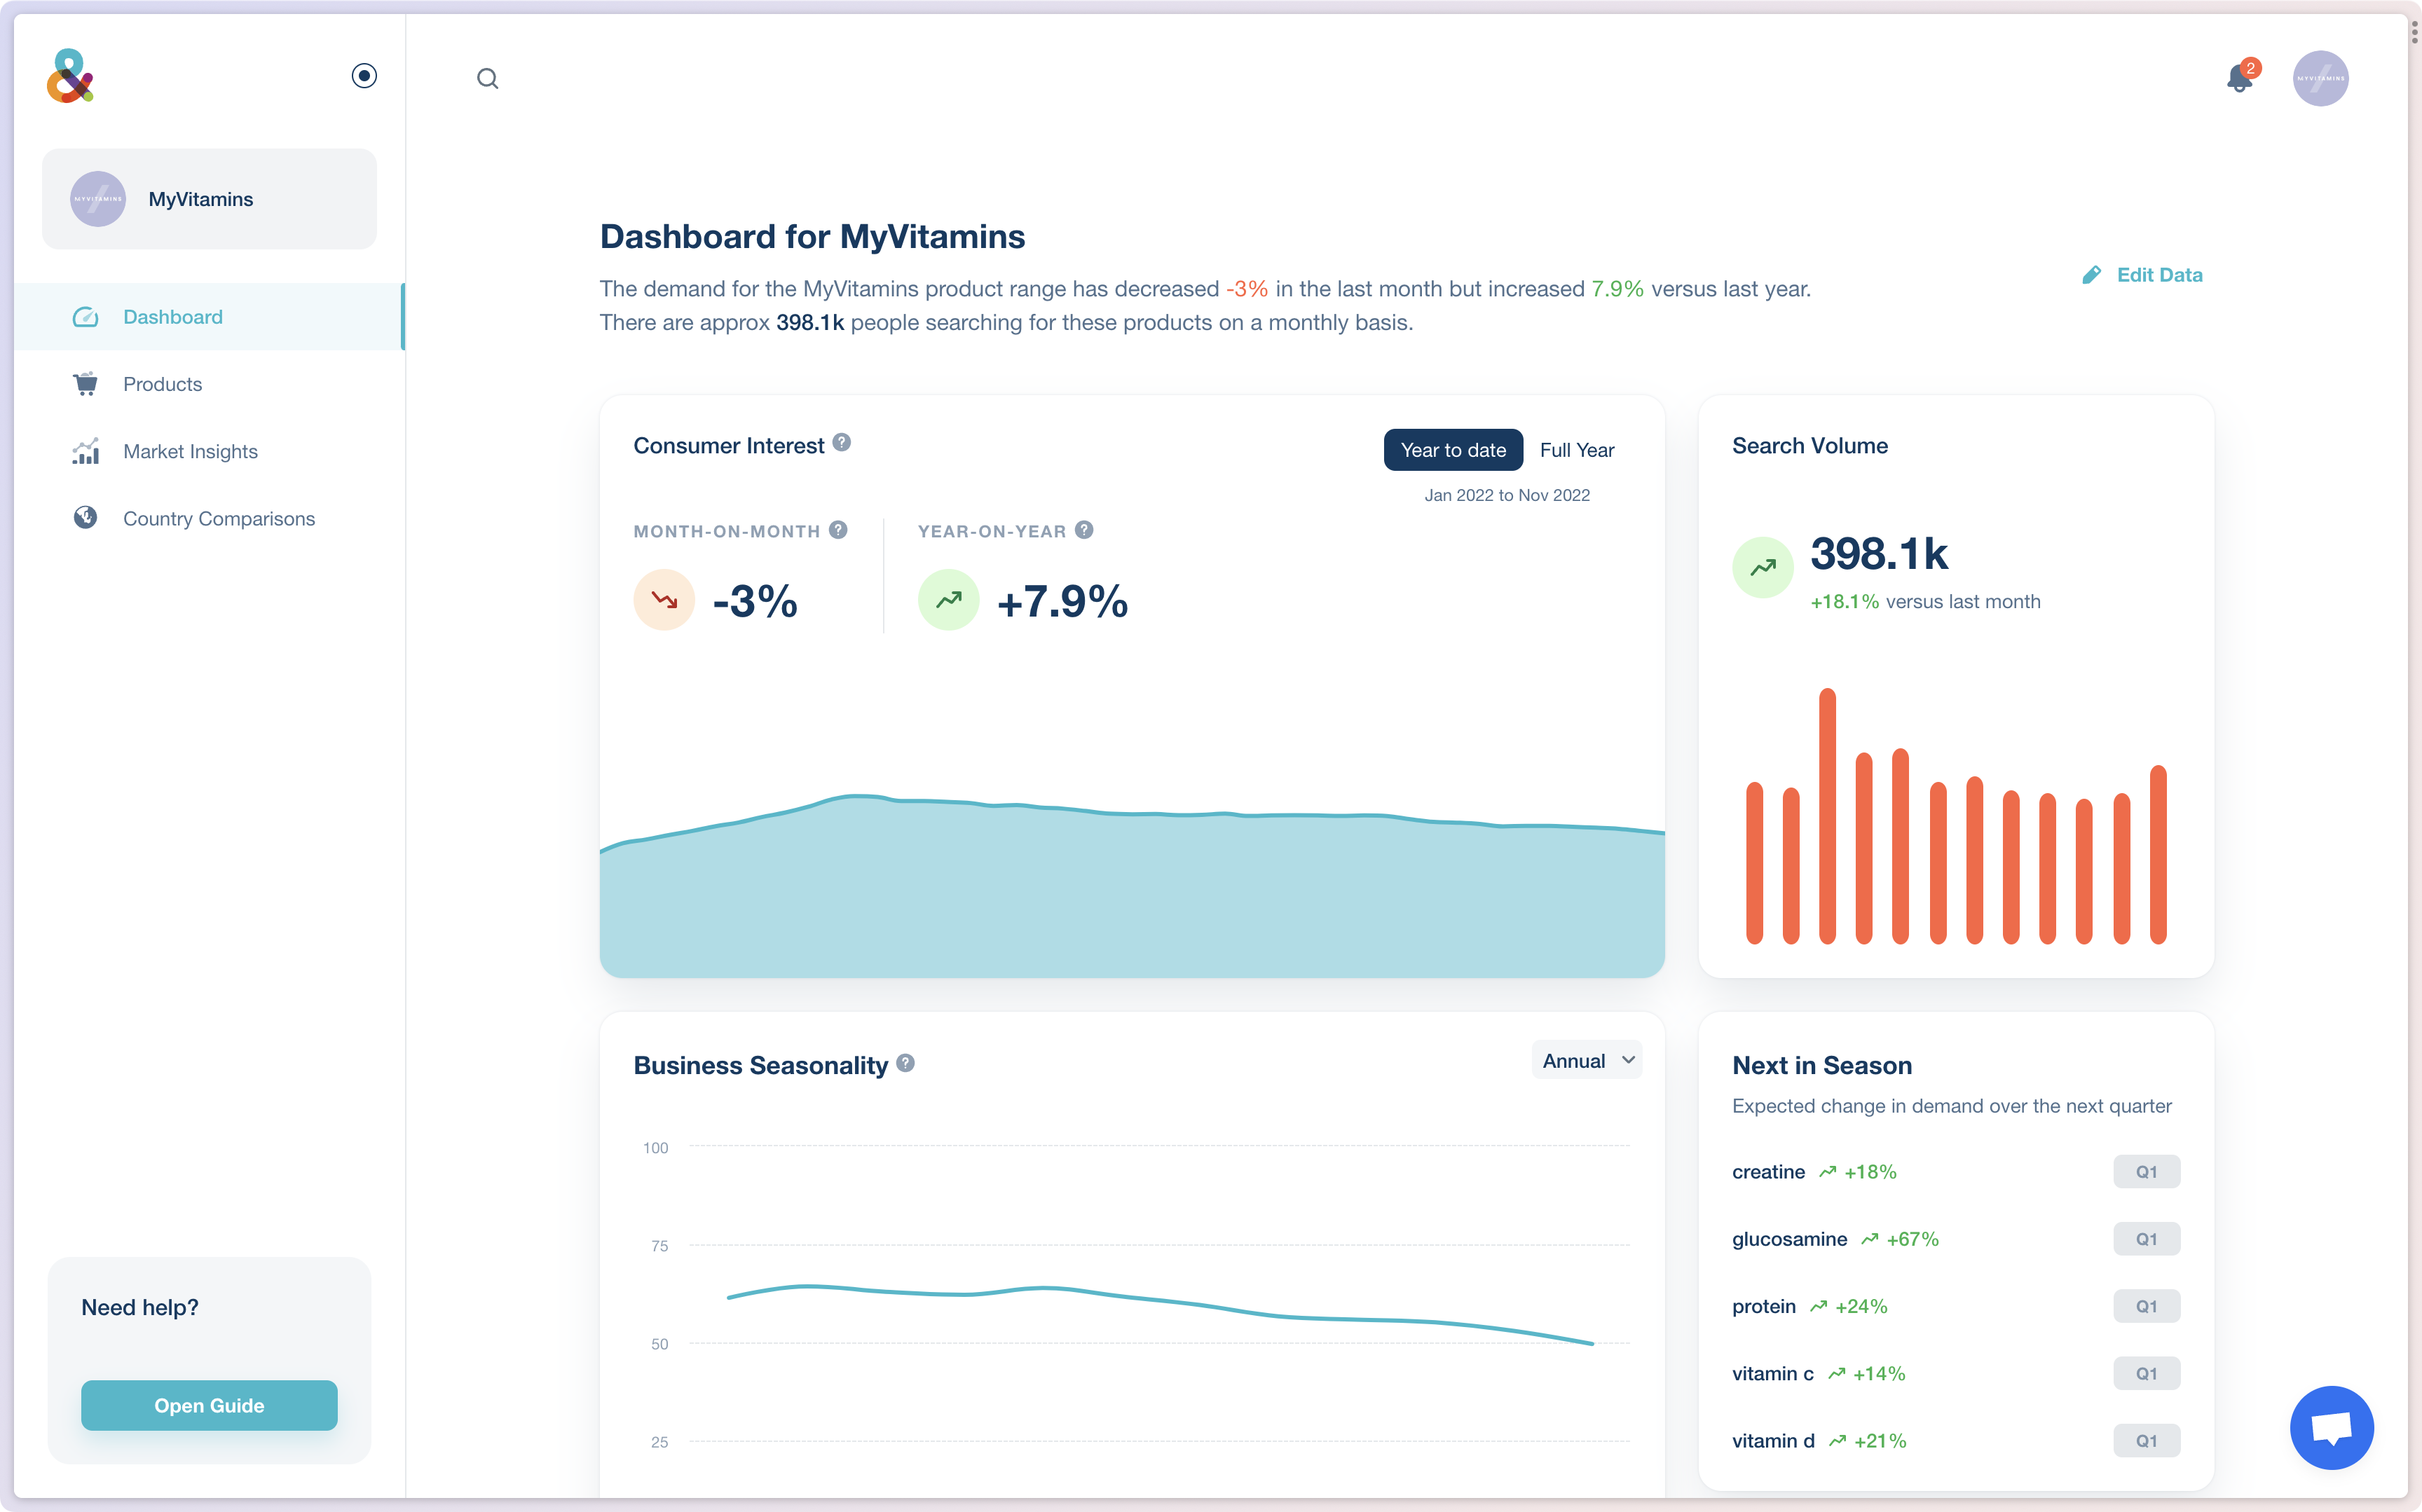Go to Products in the sidebar

click(x=162, y=384)
